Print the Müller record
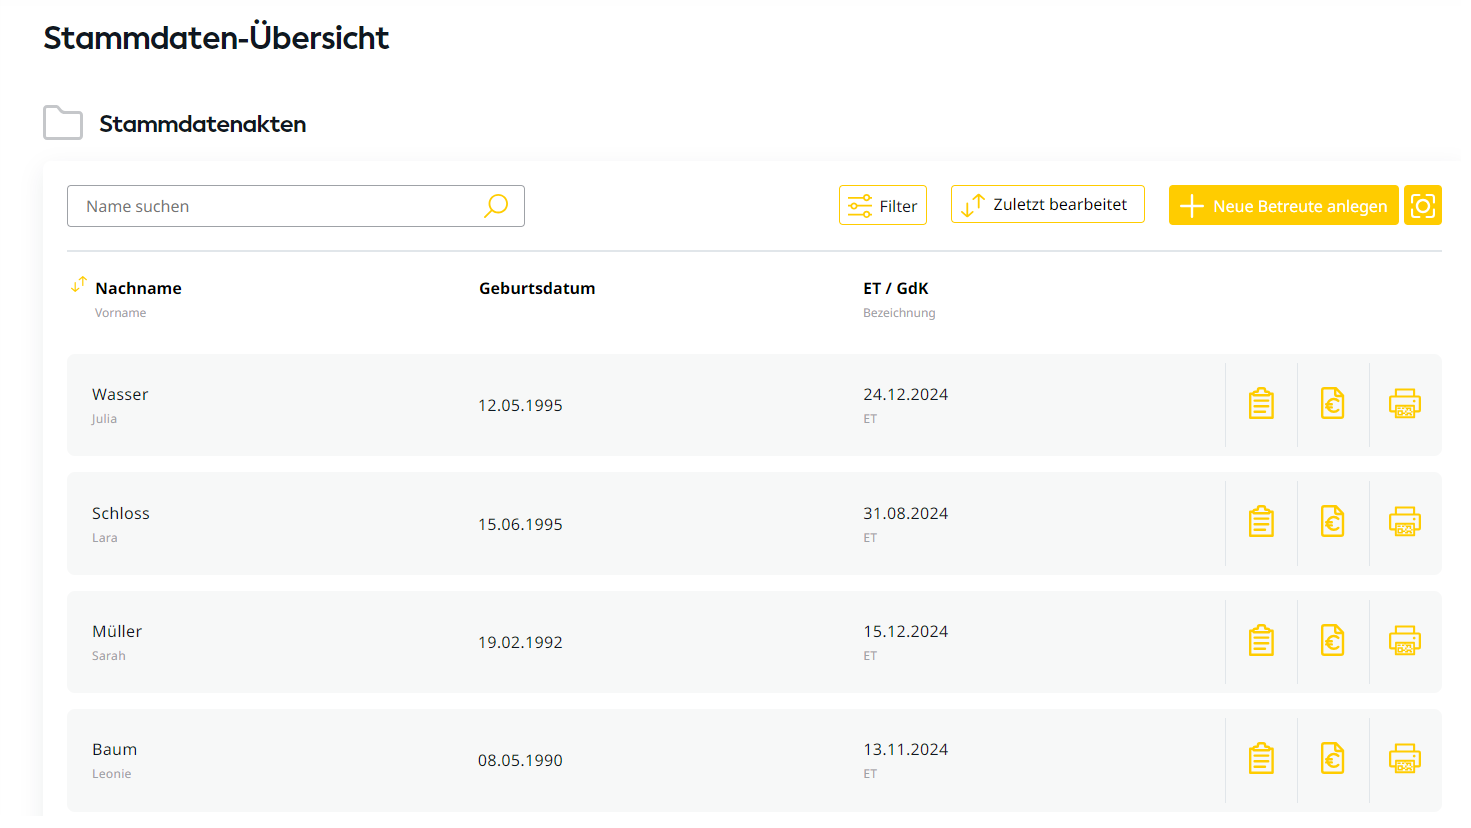This screenshot has width=1471, height=828. coord(1404,641)
